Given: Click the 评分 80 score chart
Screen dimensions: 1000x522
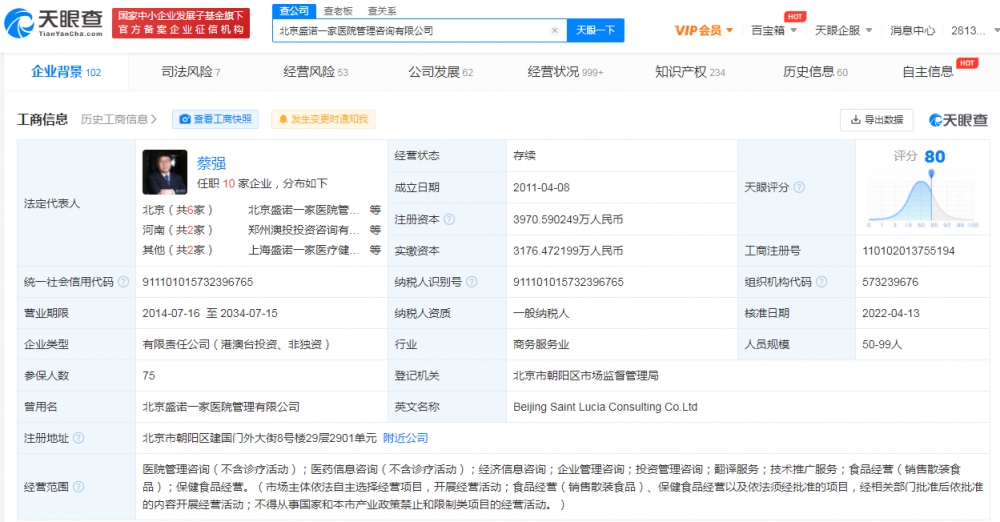Looking at the screenshot, I should (922, 190).
